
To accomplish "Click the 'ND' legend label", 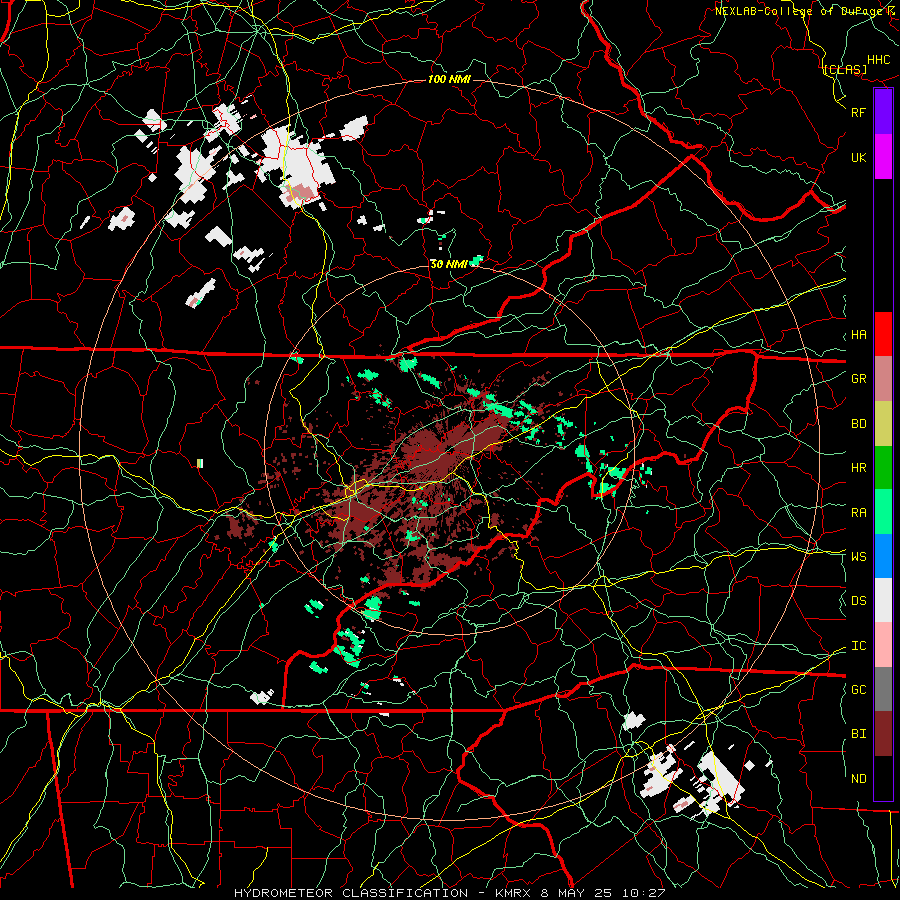I will 858,779.
